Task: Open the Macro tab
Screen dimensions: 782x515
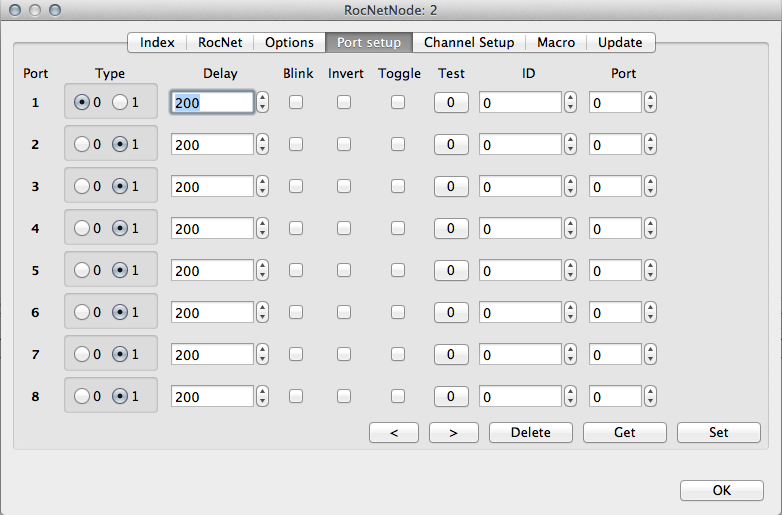Action: coord(556,42)
